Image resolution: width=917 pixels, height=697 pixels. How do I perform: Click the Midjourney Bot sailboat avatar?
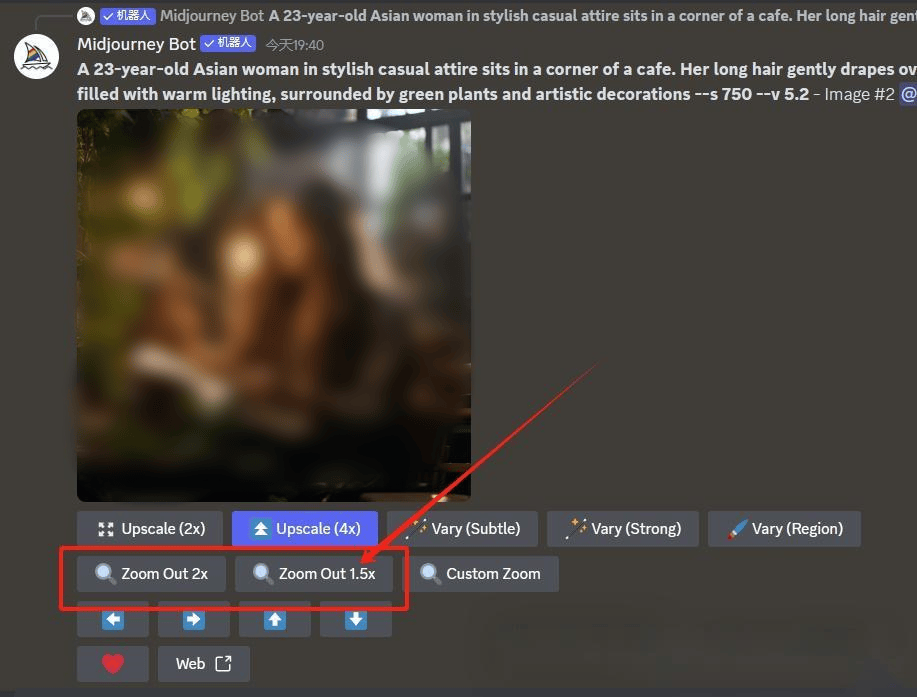click(37, 57)
